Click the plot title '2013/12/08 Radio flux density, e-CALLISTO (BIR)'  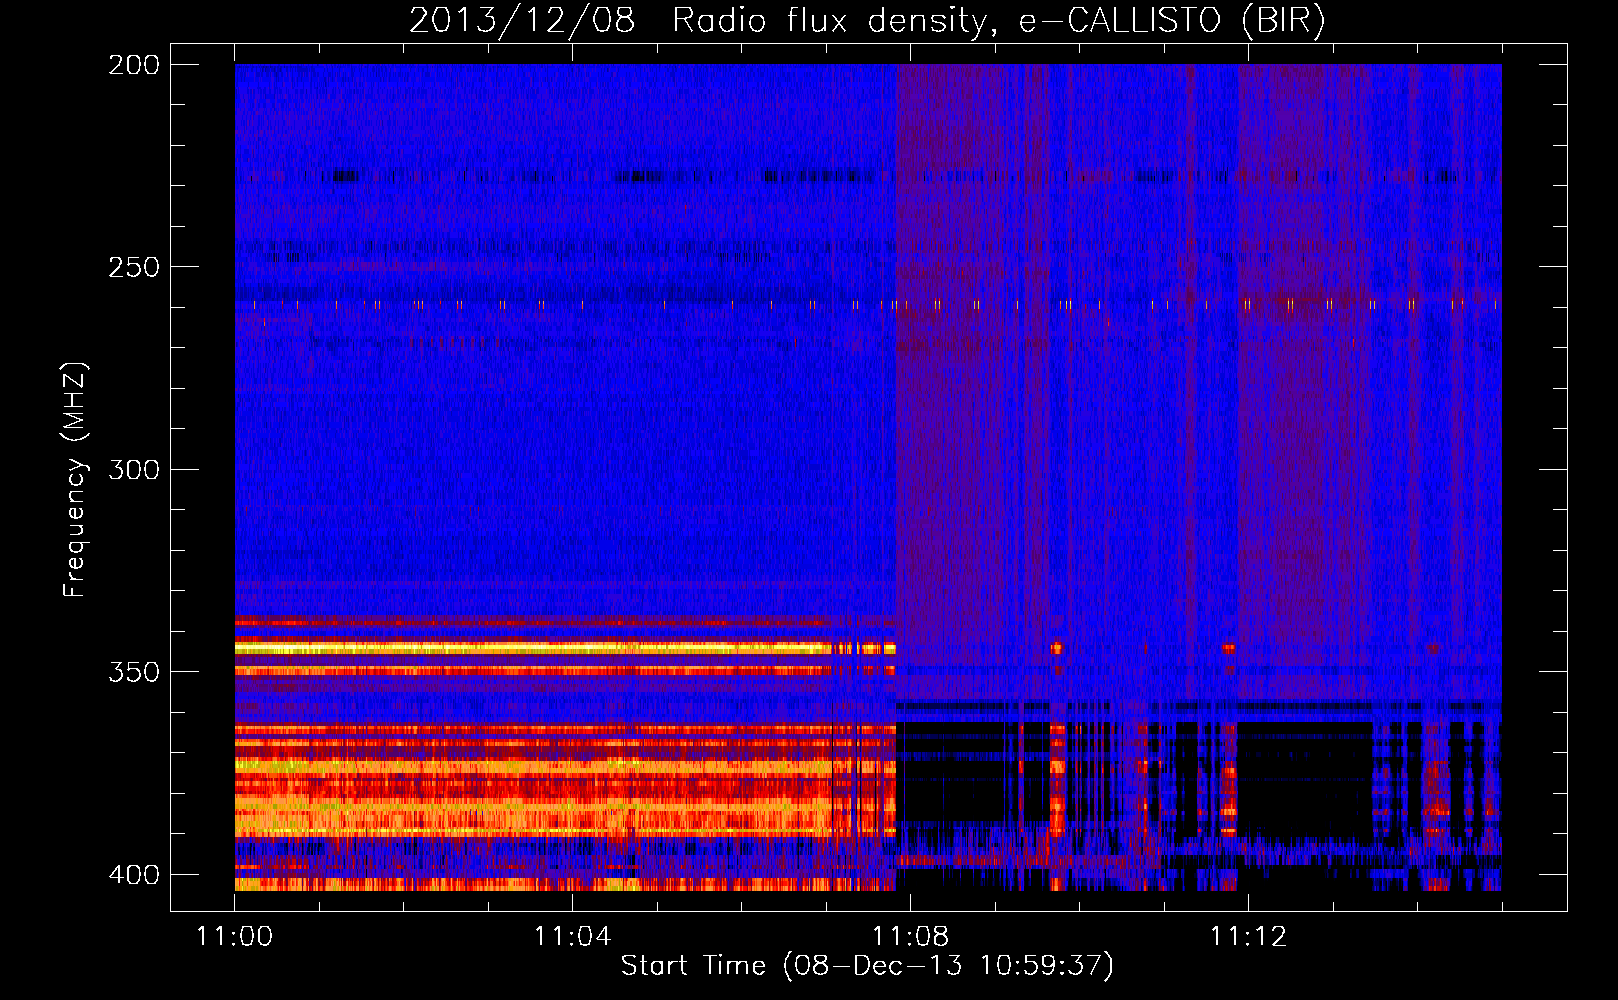(867, 21)
